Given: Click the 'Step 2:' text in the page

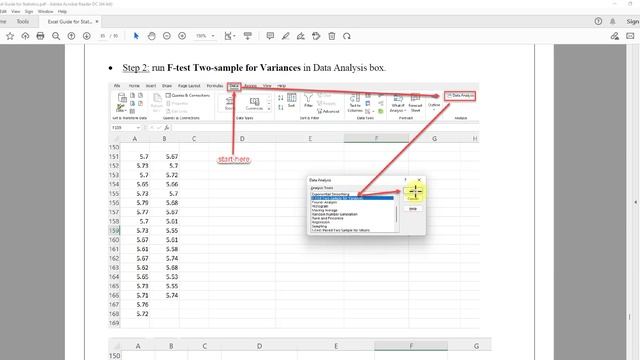Looking at the screenshot, I should 136,68.
